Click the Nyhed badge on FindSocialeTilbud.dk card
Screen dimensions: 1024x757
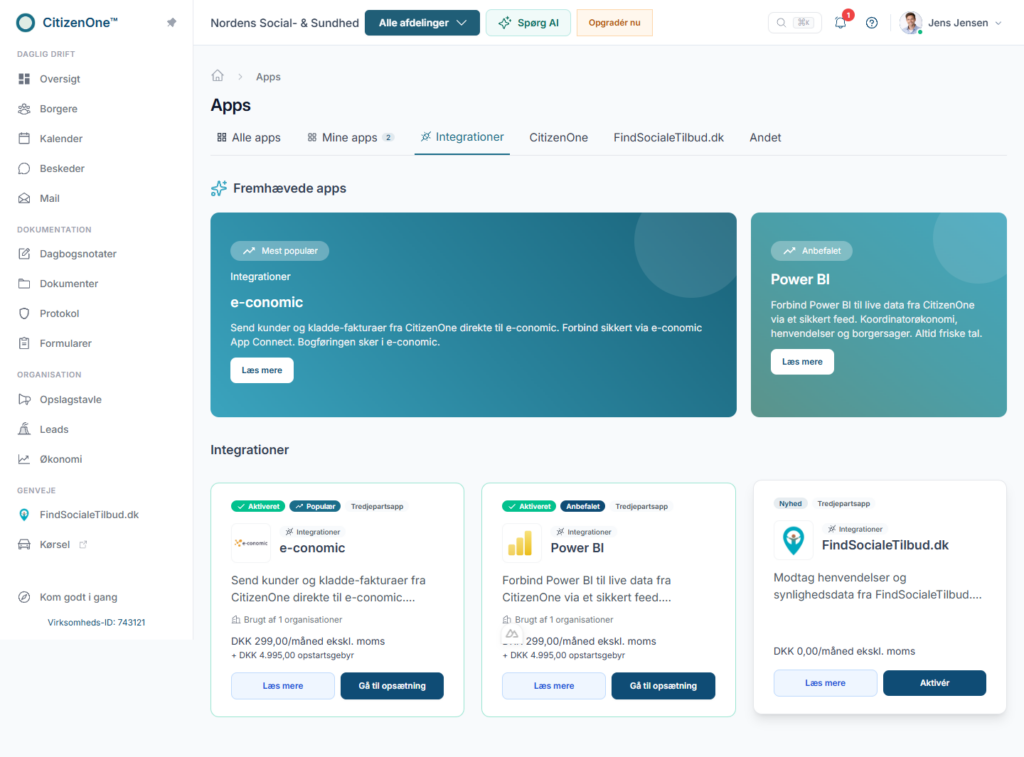pos(790,504)
